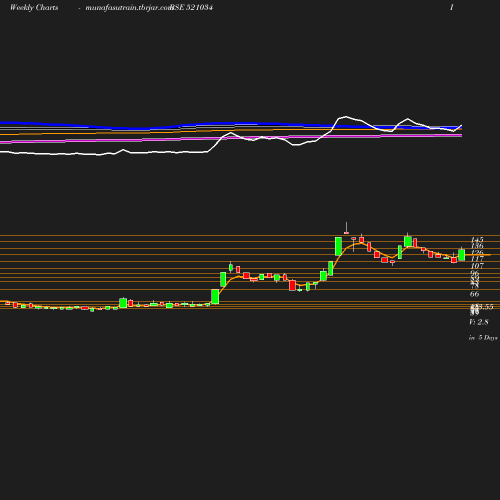Click the Weekly Charts title text

click(x=34, y=8)
